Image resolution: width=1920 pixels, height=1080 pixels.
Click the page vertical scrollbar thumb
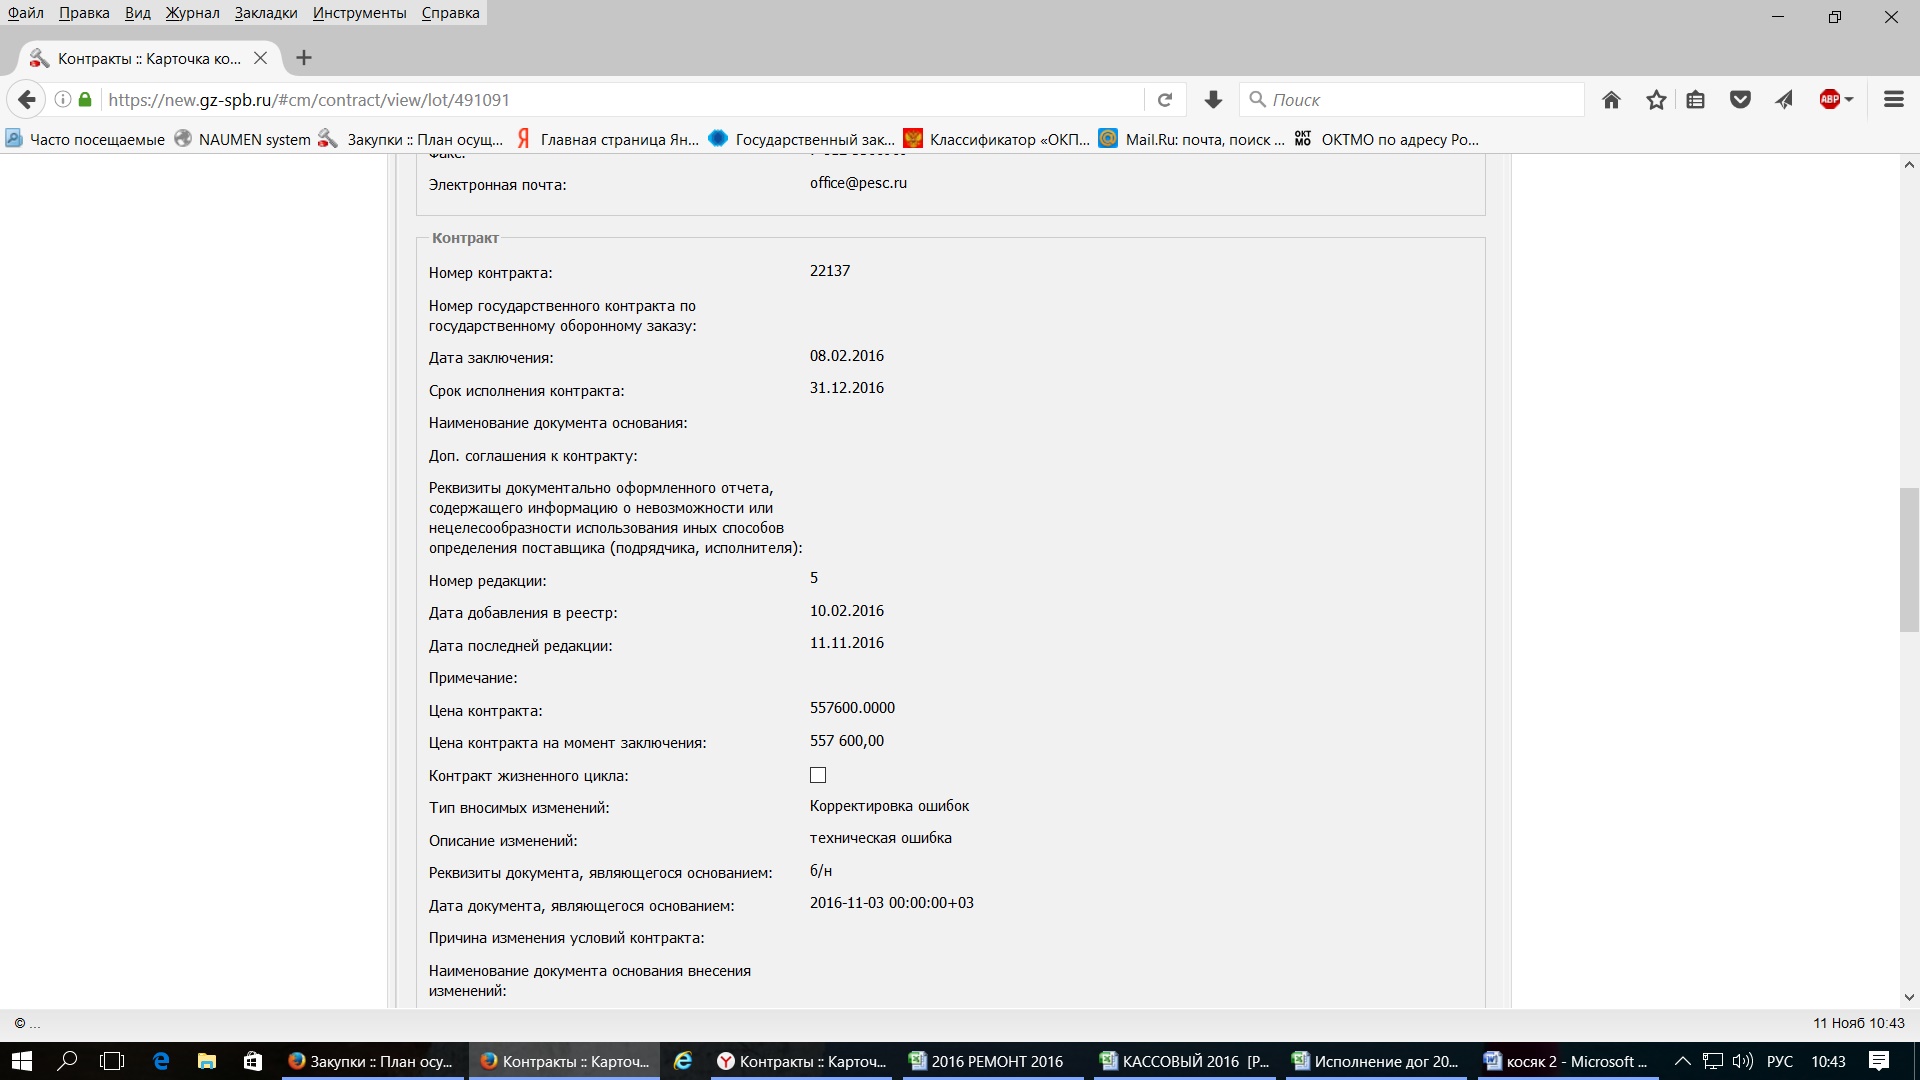(1909, 560)
